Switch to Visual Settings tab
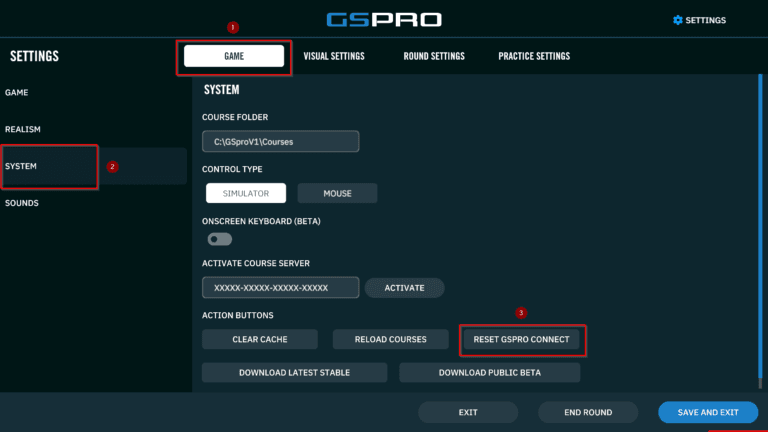 pyautogui.click(x=334, y=56)
